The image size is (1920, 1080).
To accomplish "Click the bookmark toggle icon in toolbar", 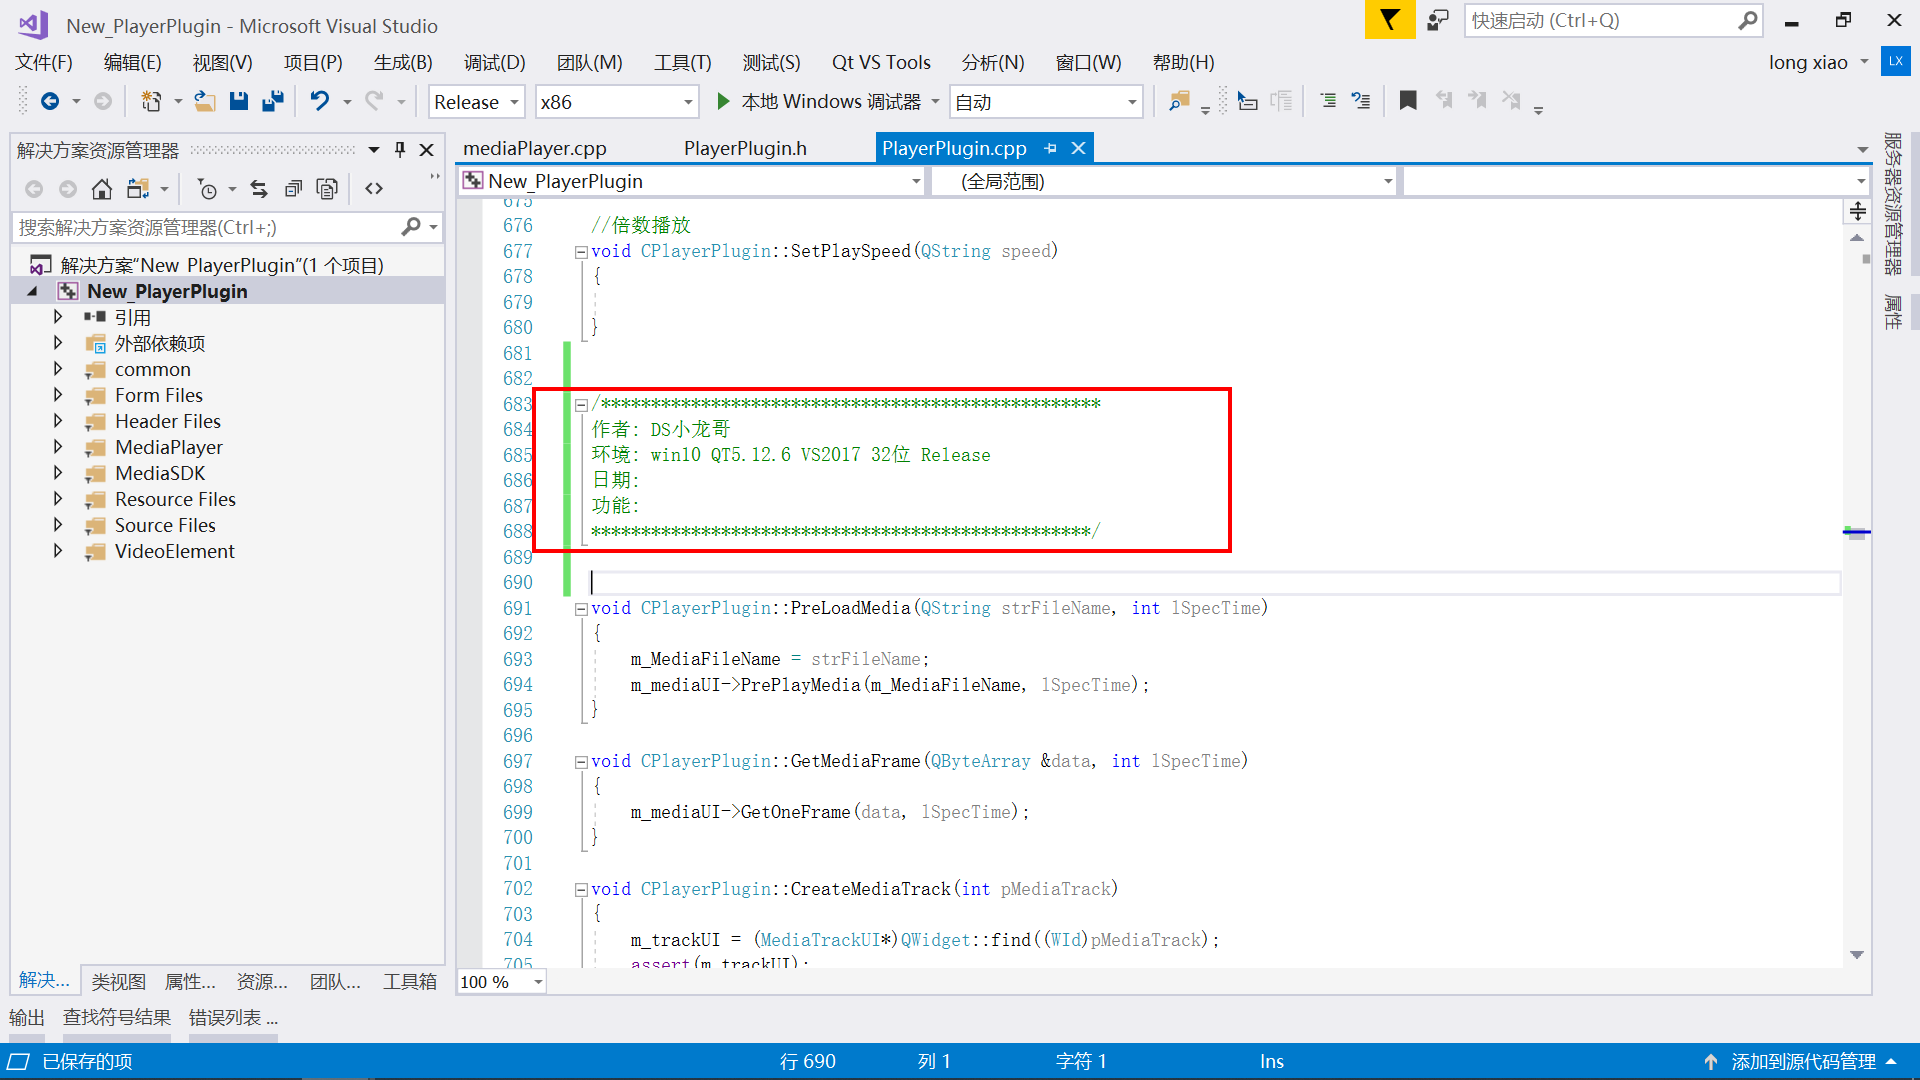I will click(1408, 101).
